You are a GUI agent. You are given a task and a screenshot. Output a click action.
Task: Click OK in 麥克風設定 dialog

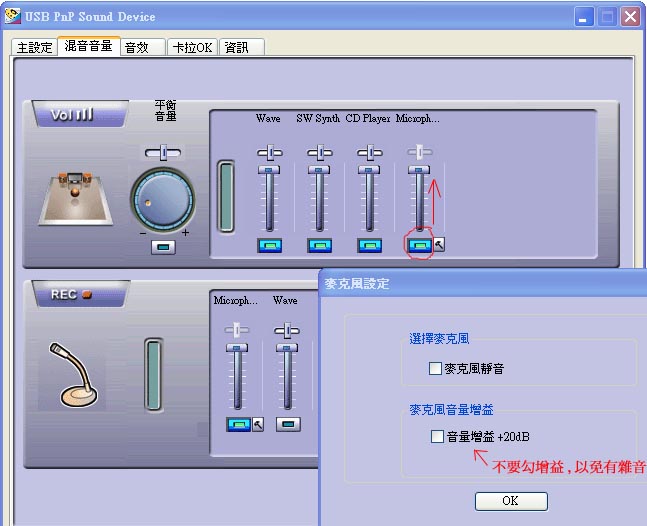coord(511,501)
